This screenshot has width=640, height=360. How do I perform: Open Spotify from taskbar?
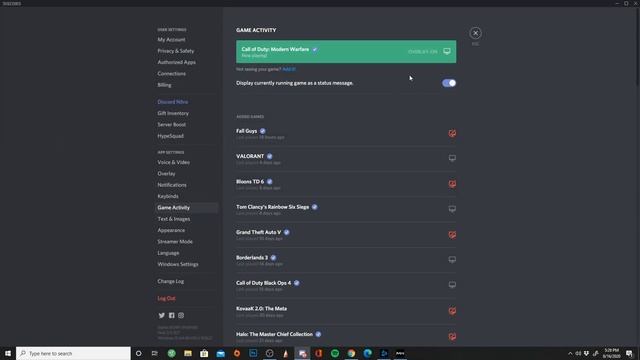(335, 353)
